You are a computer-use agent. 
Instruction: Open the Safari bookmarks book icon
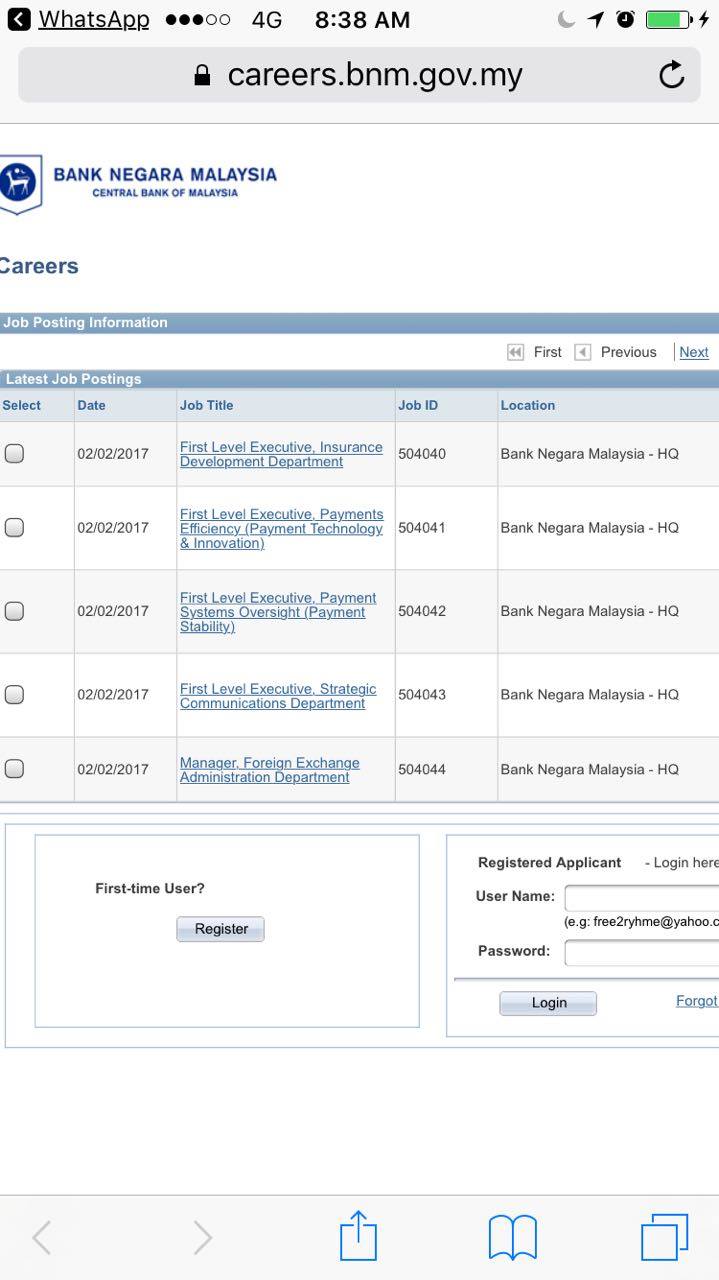click(513, 1238)
